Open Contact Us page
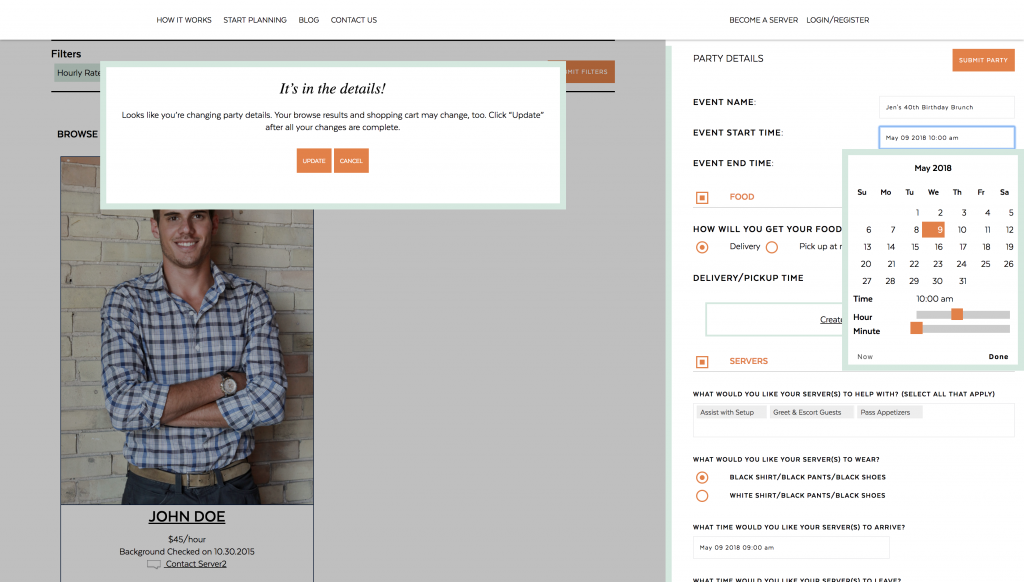Image resolution: width=1024 pixels, height=582 pixels. point(354,20)
